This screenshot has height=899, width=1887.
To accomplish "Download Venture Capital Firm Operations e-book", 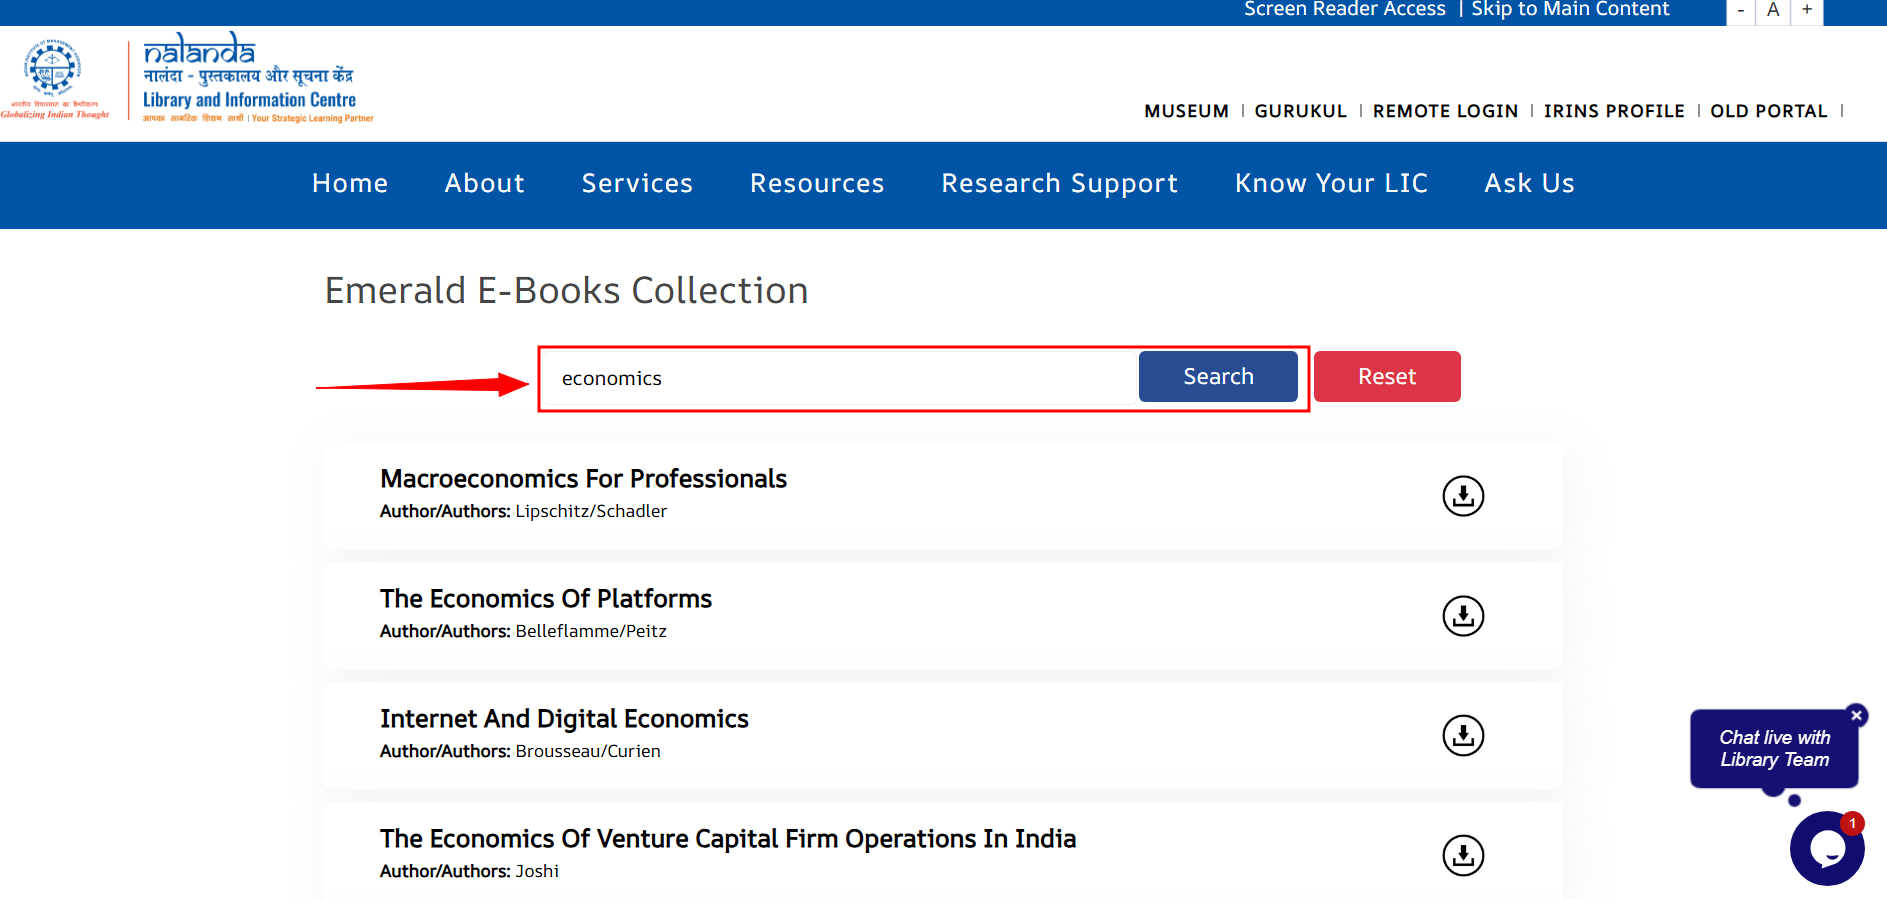I will (x=1462, y=856).
